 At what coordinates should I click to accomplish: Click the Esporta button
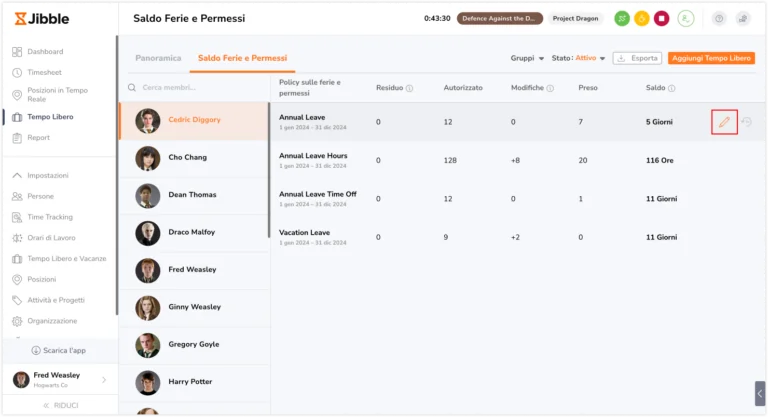point(637,58)
